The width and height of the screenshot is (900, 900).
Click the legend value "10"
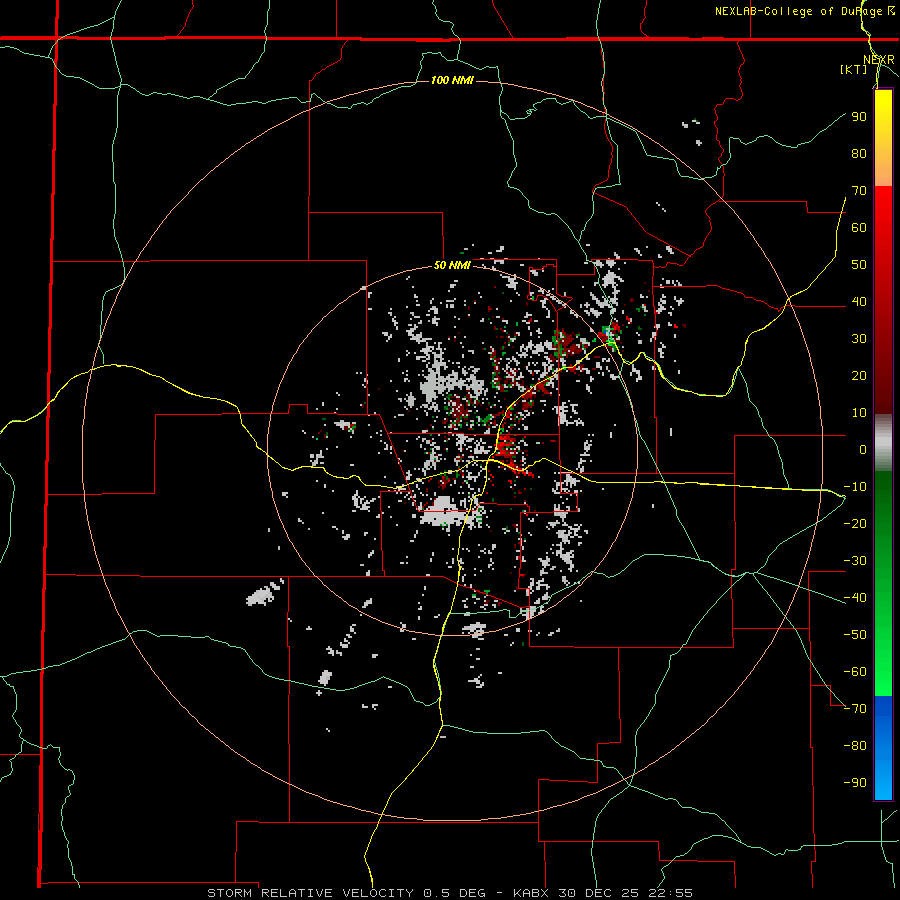859,413
